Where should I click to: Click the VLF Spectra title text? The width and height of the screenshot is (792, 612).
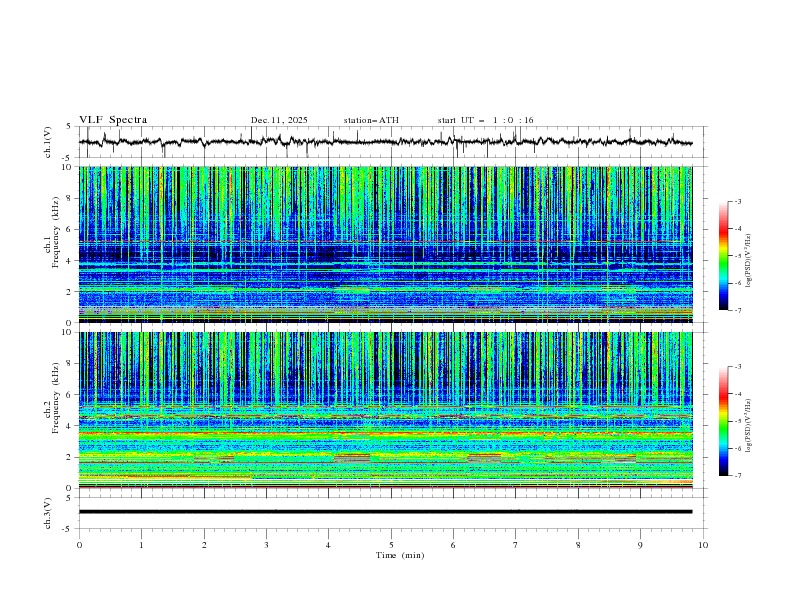[113, 120]
